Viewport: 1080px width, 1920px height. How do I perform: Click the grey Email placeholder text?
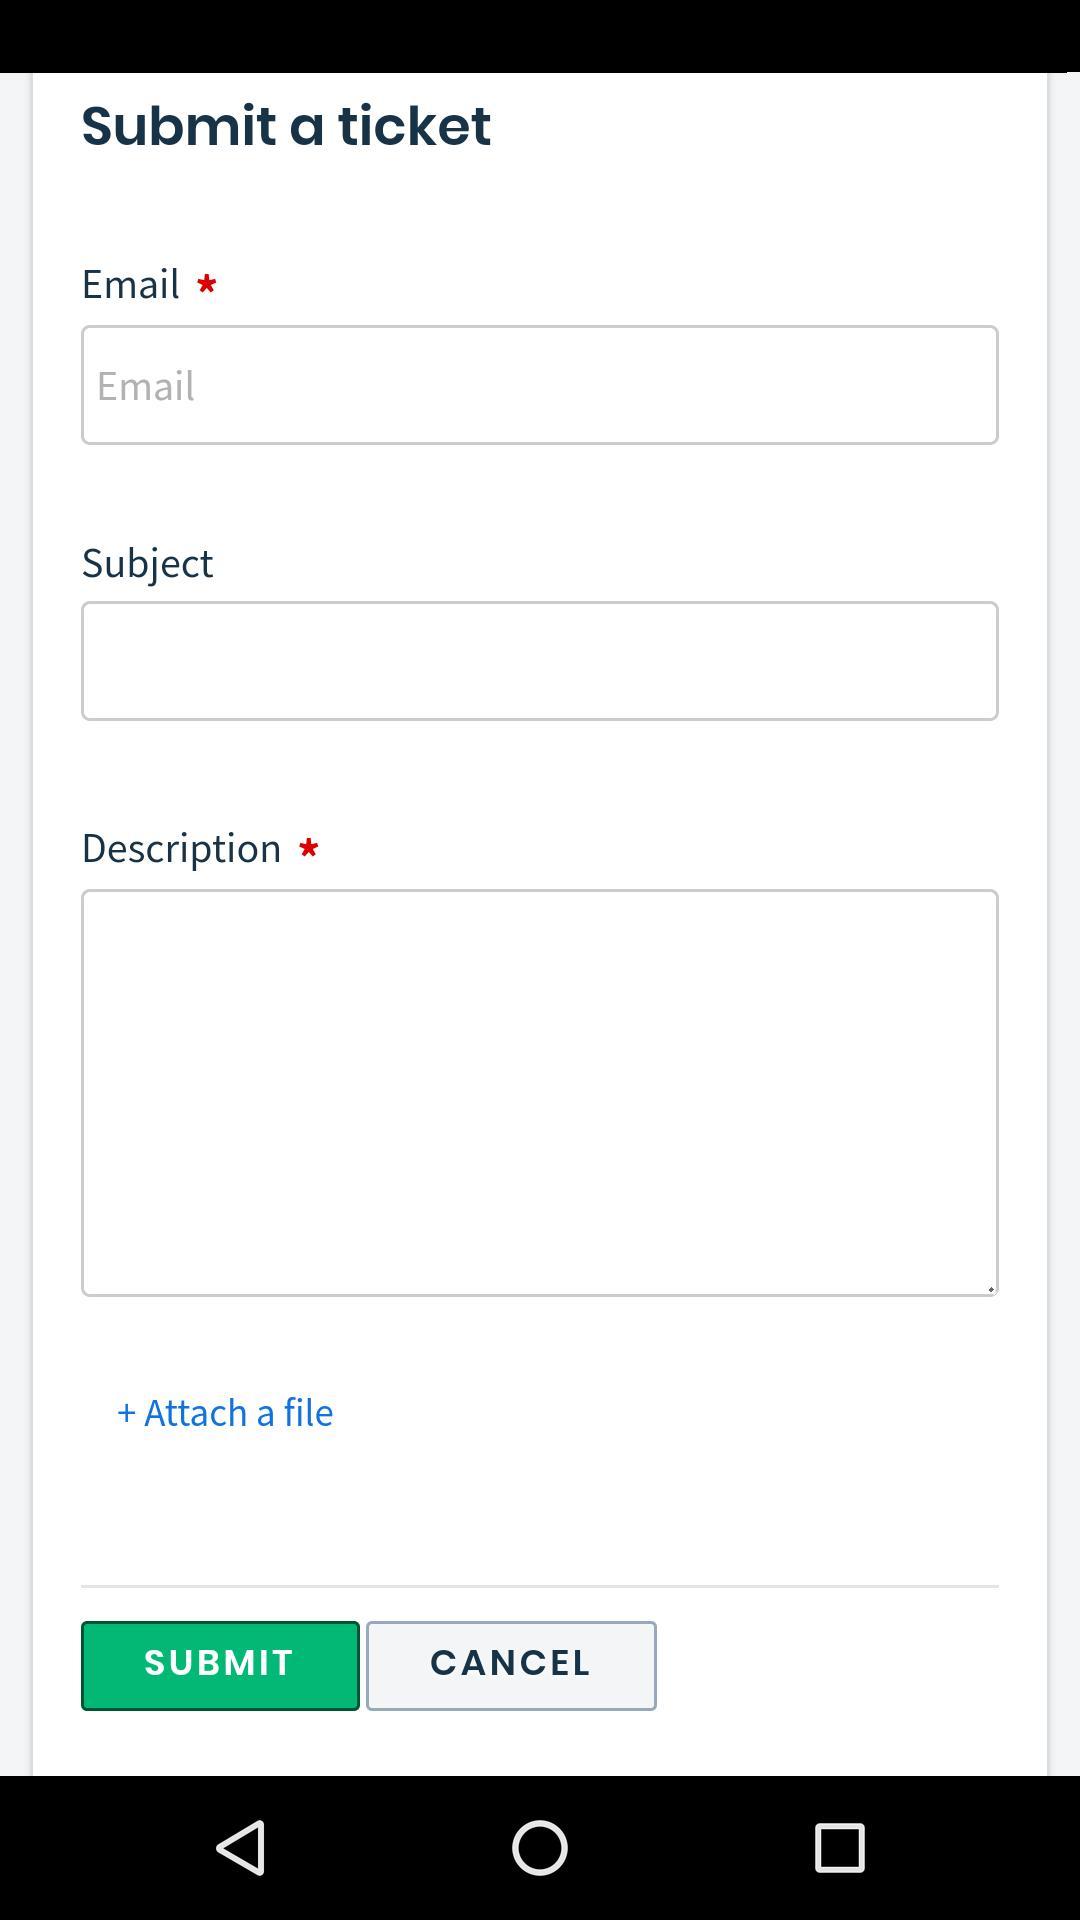pyautogui.click(x=146, y=386)
